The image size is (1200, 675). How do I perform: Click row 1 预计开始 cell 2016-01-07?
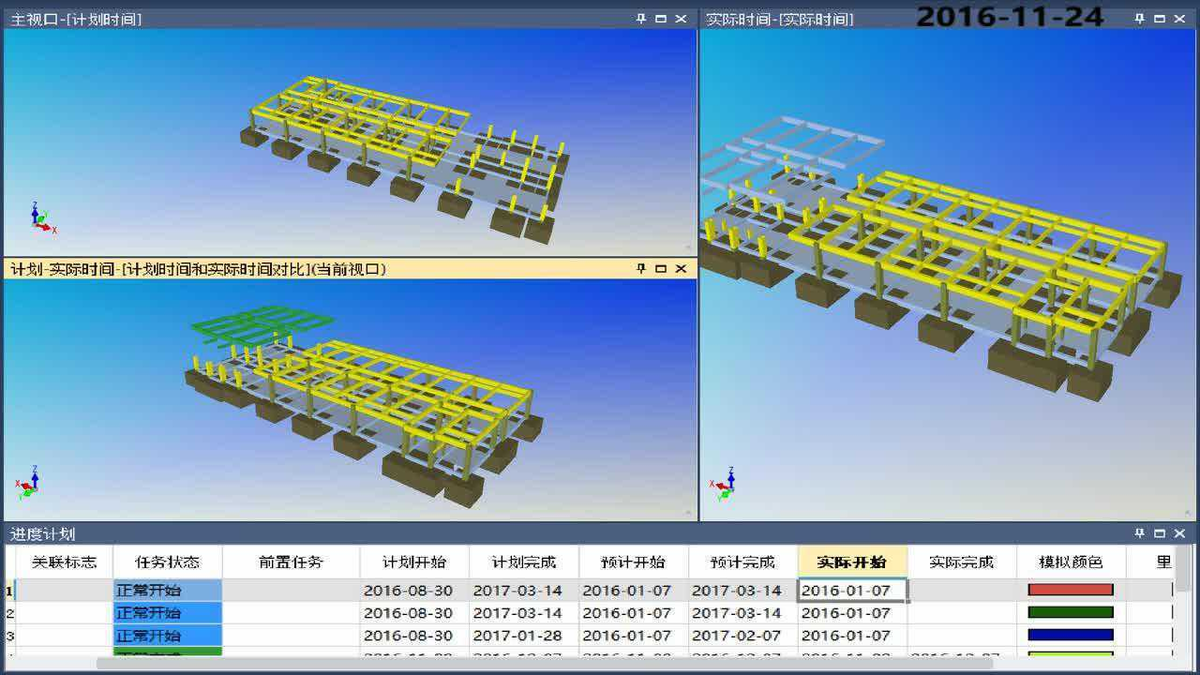coord(633,590)
